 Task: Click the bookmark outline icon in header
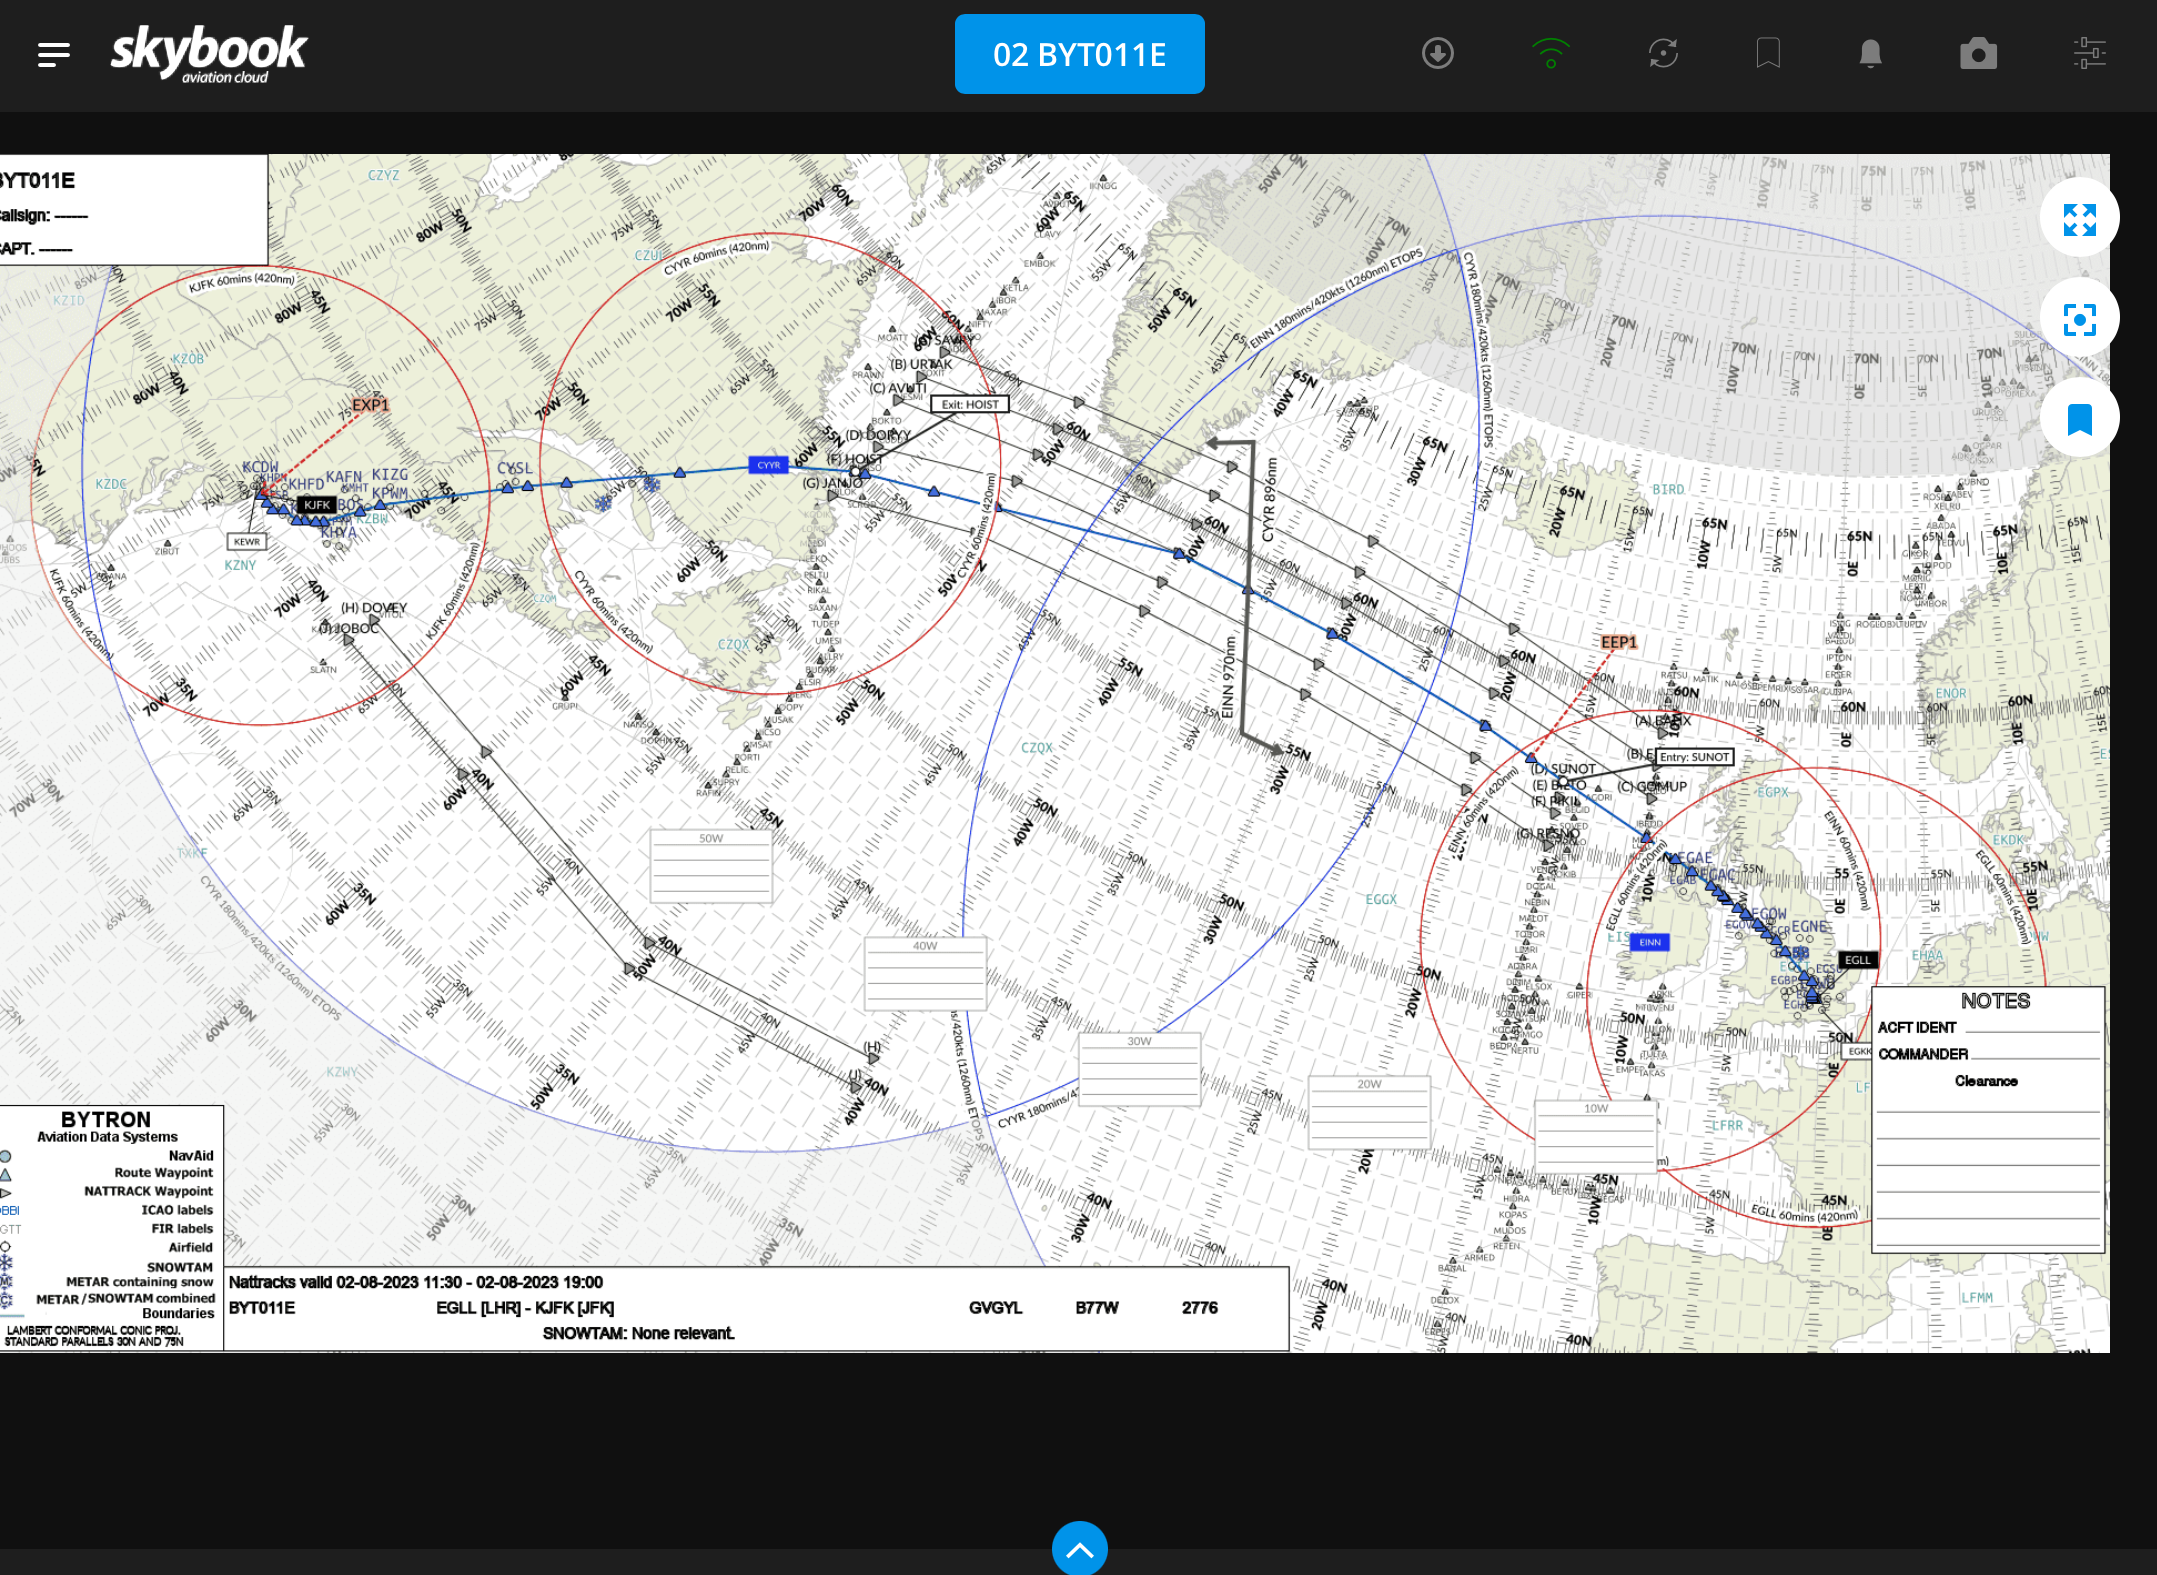click(x=1768, y=53)
